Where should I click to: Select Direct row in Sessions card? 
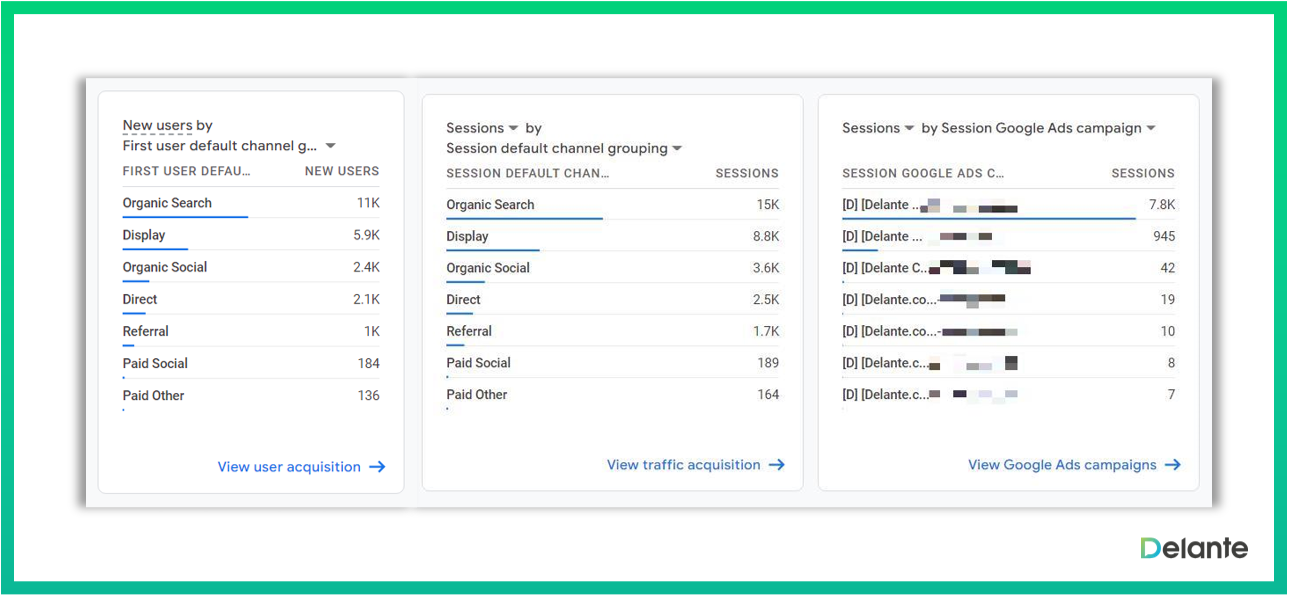click(x=612, y=299)
